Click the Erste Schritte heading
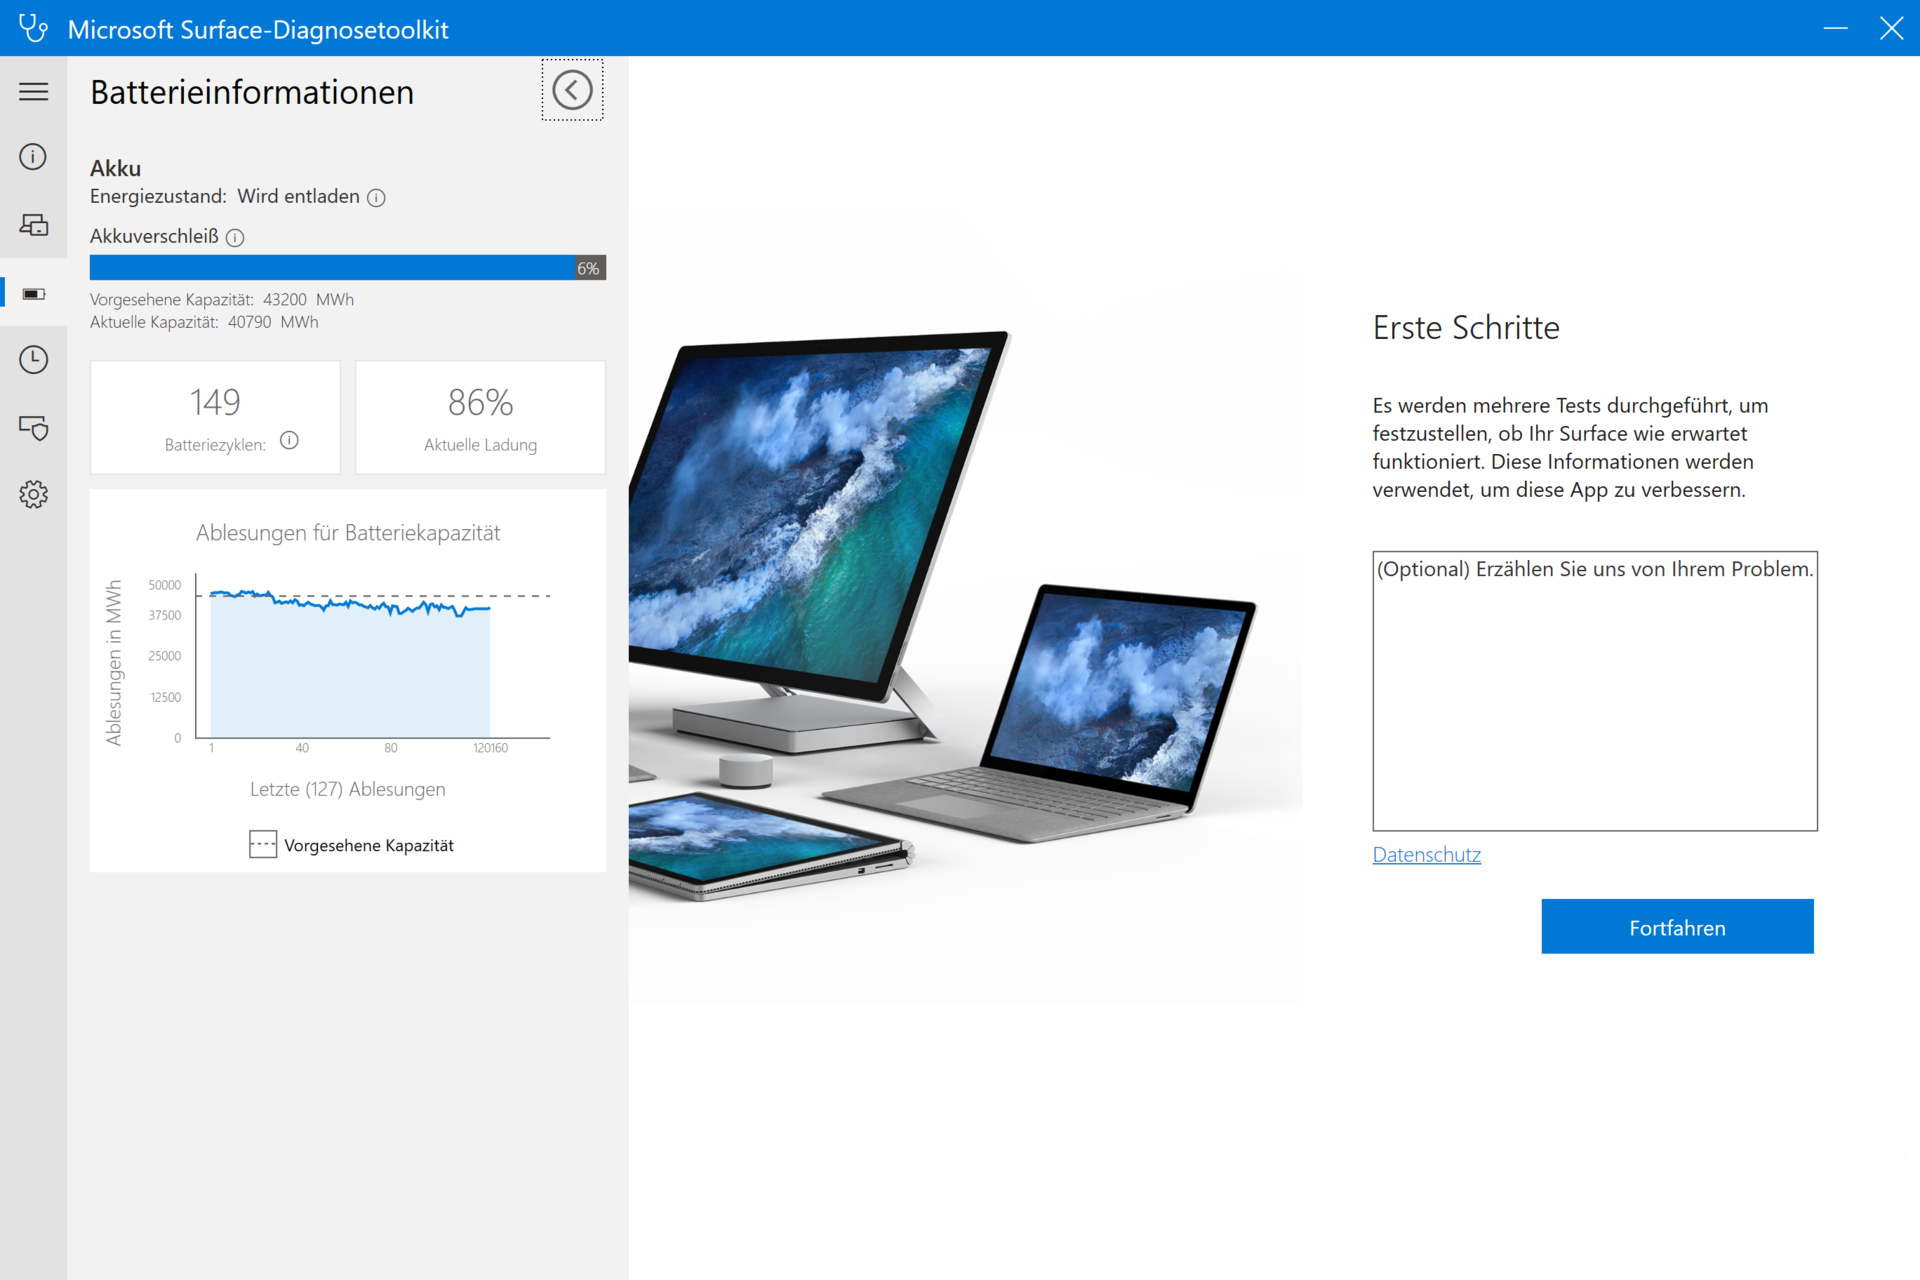Image resolution: width=1920 pixels, height=1280 pixels. [x=1466, y=328]
